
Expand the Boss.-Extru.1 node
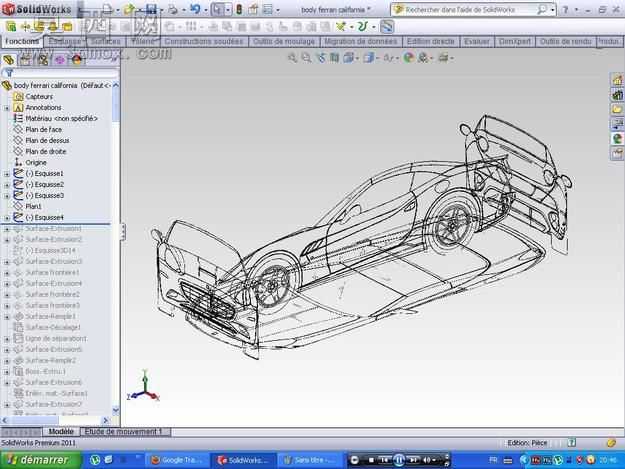coord(6,372)
